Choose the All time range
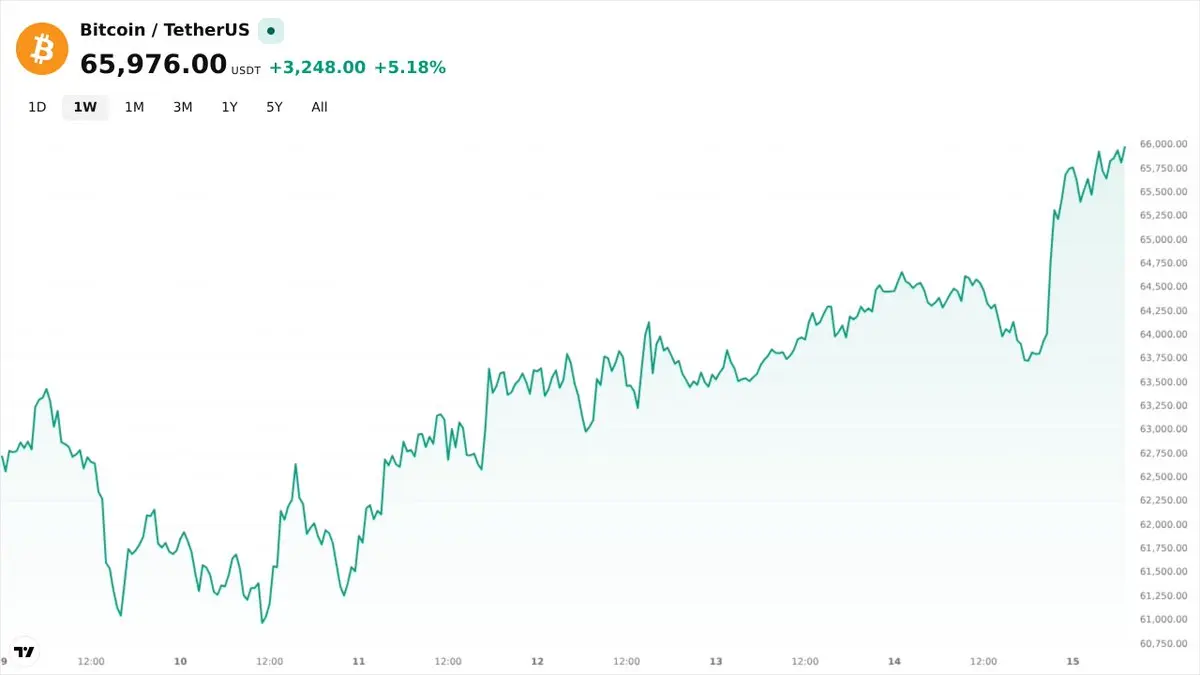The image size is (1200, 675). click(x=319, y=107)
